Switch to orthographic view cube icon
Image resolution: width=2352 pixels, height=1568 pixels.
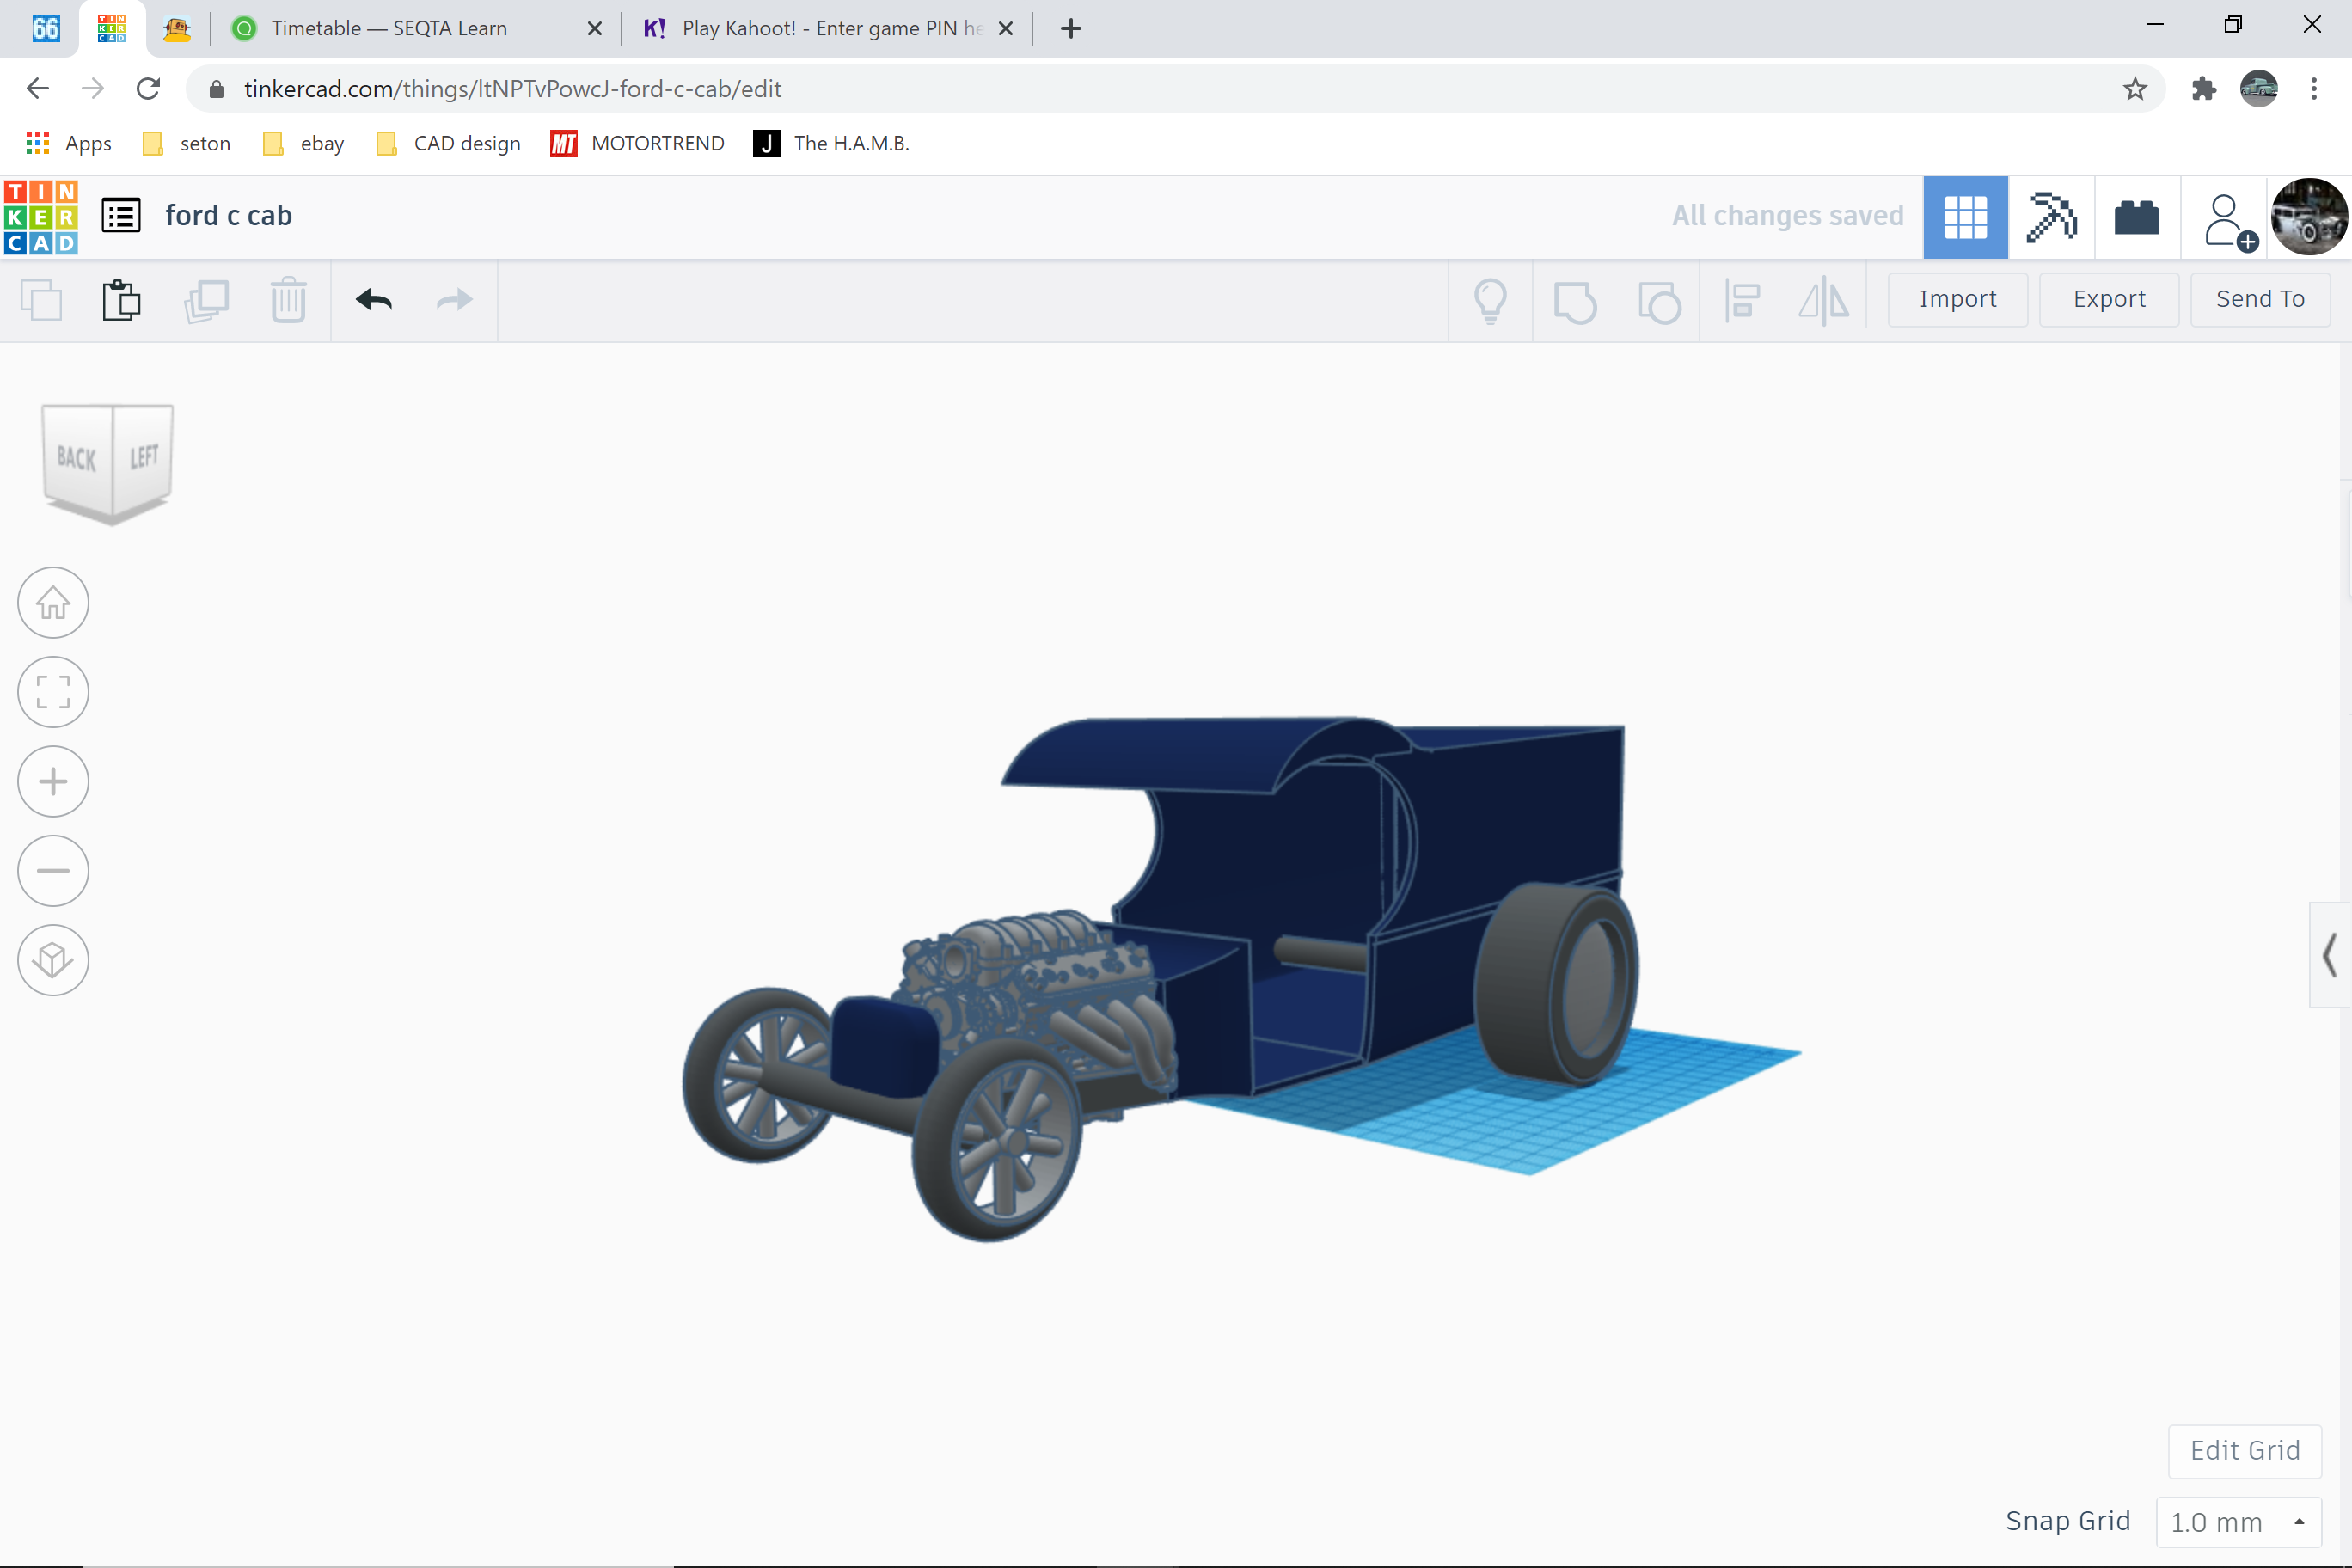[x=53, y=960]
